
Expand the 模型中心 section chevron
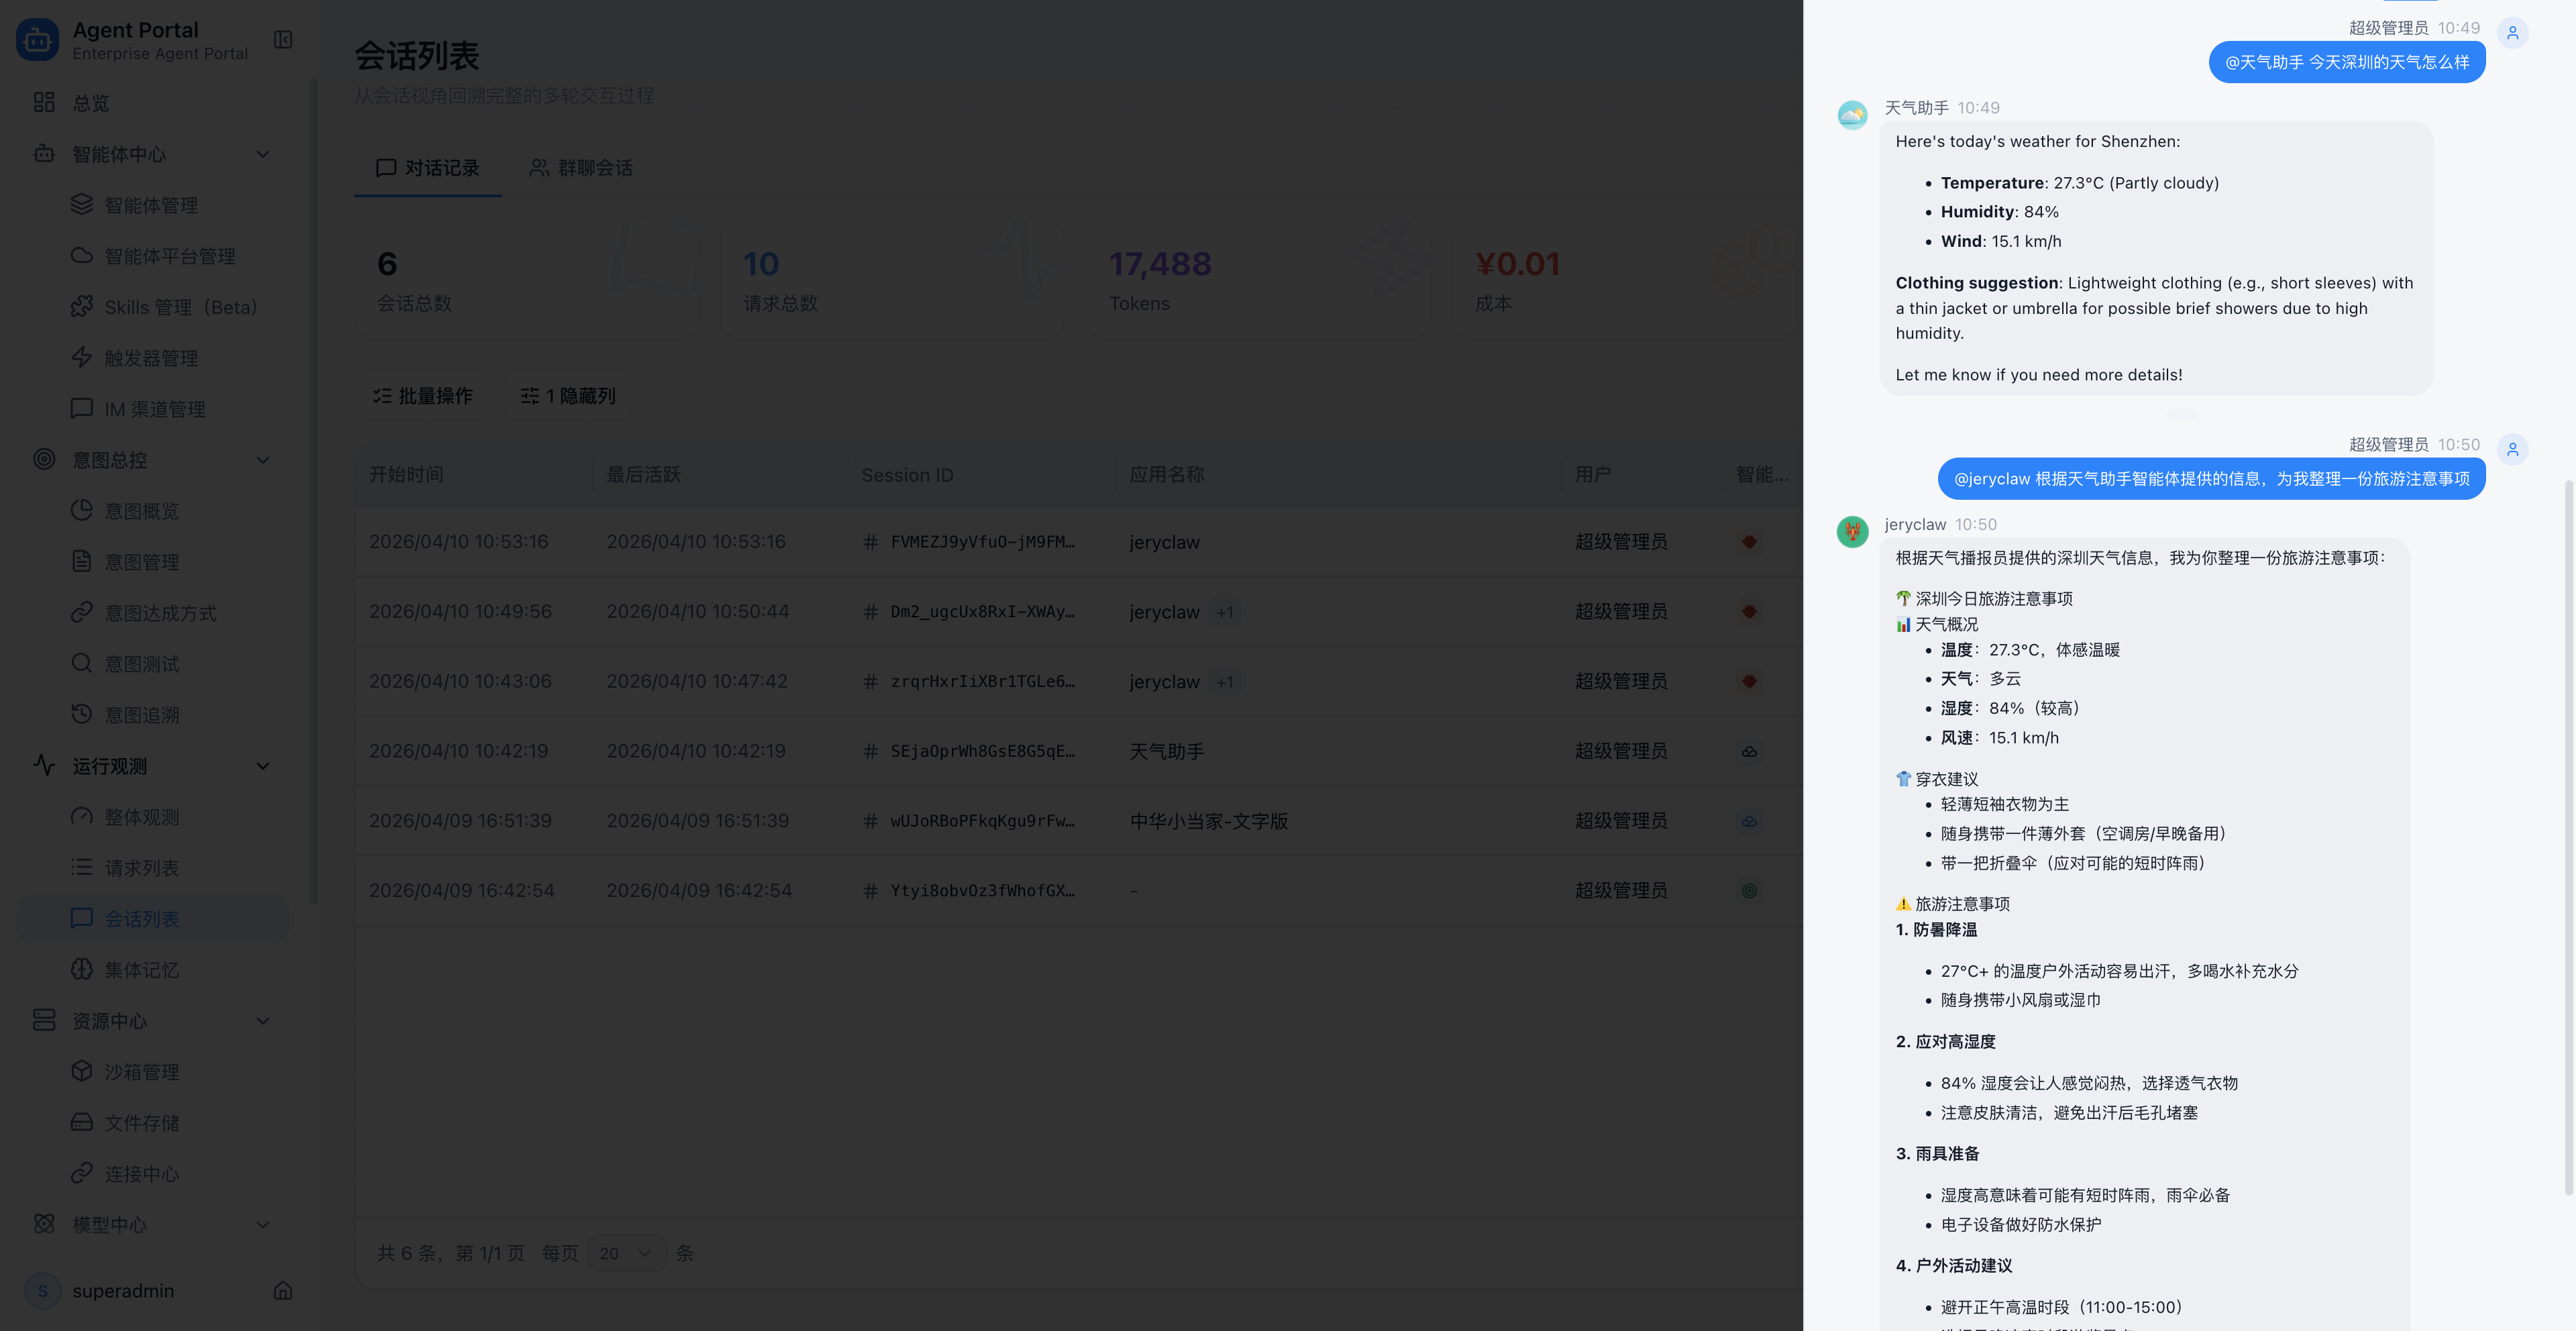[x=263, y=1225]
